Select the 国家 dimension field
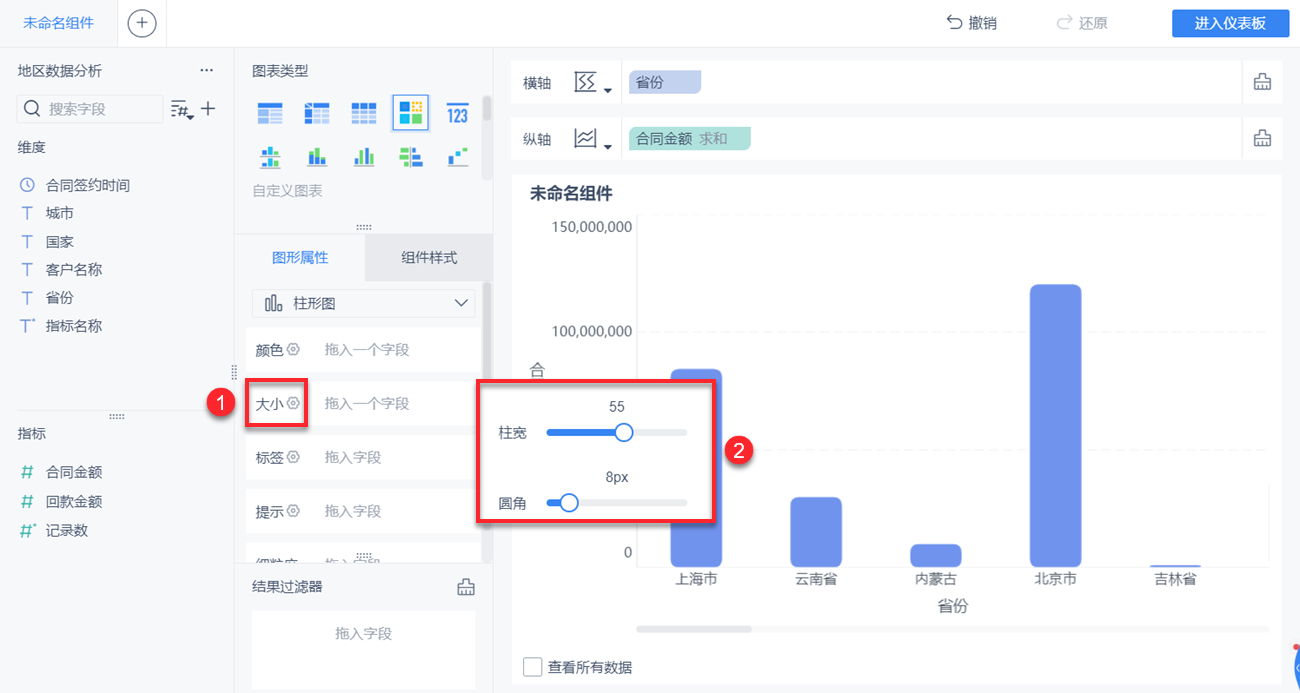The width and height of the screenshot is (1300, 693). click(59, 242)
